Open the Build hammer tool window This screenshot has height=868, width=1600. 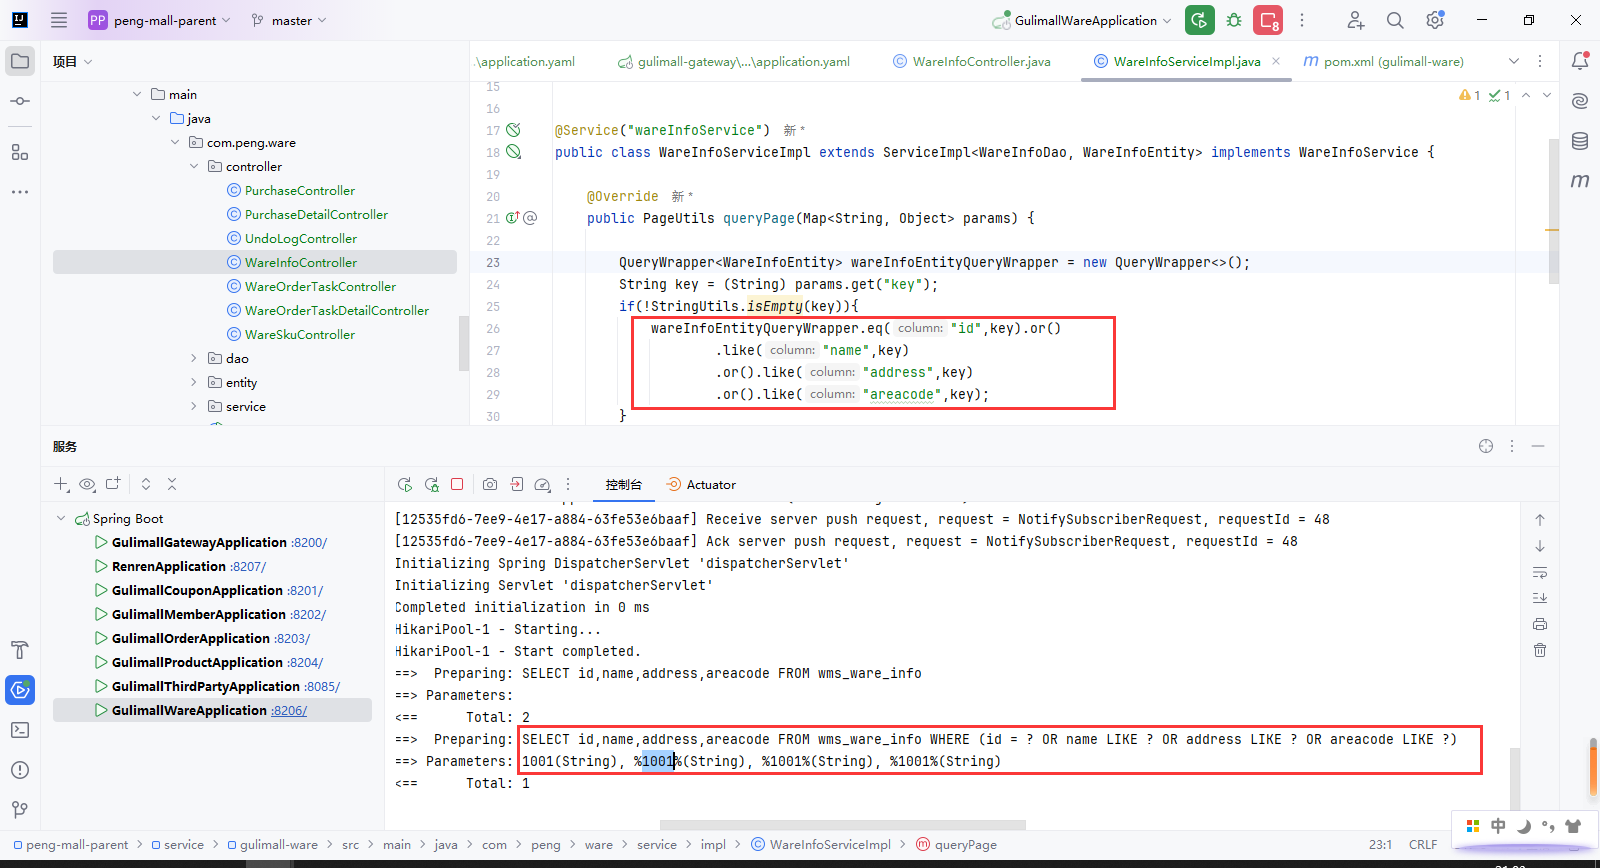[20, 650]
